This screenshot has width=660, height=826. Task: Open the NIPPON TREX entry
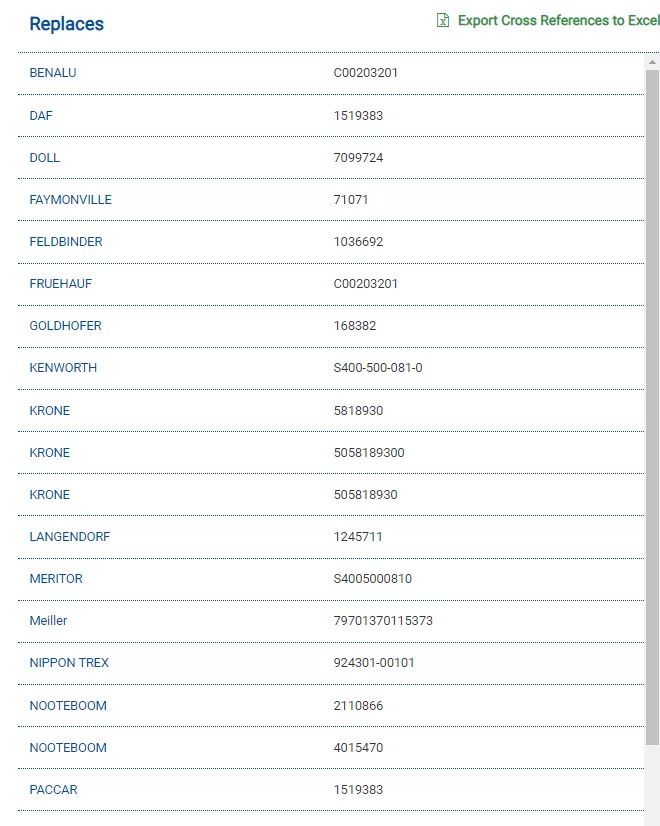tap(69, 663)
